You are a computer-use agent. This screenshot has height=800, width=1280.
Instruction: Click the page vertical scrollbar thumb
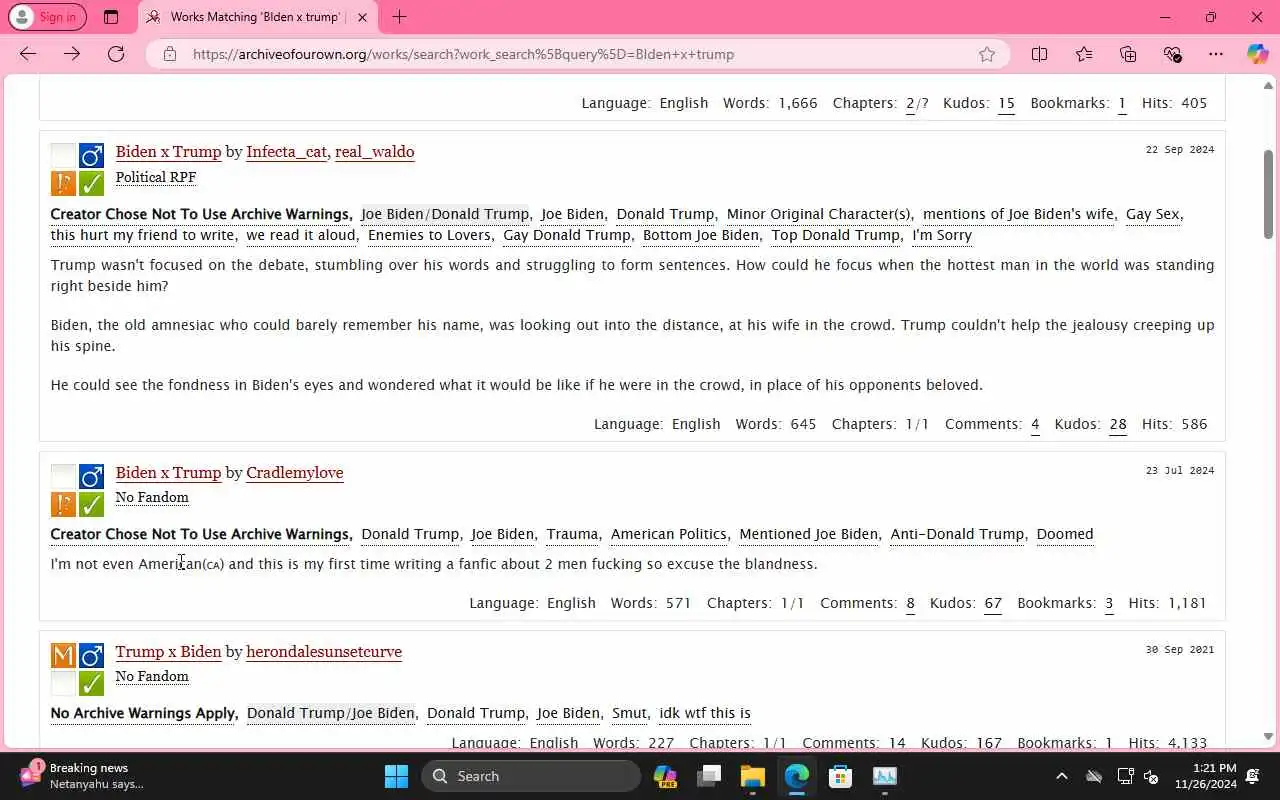click(x=1269, y=194)
